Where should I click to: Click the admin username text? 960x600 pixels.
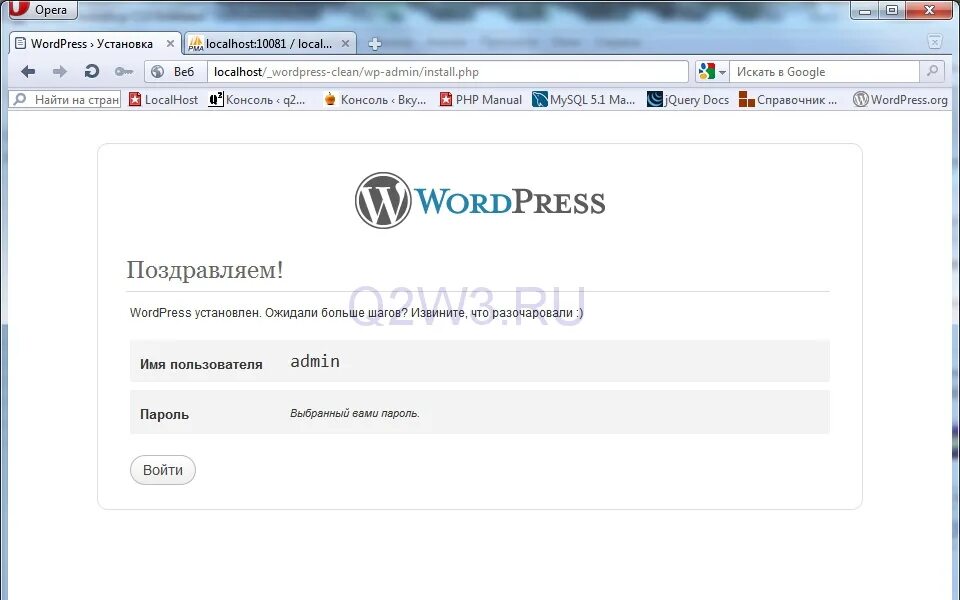pyautogui.click(x=315, y=361)
